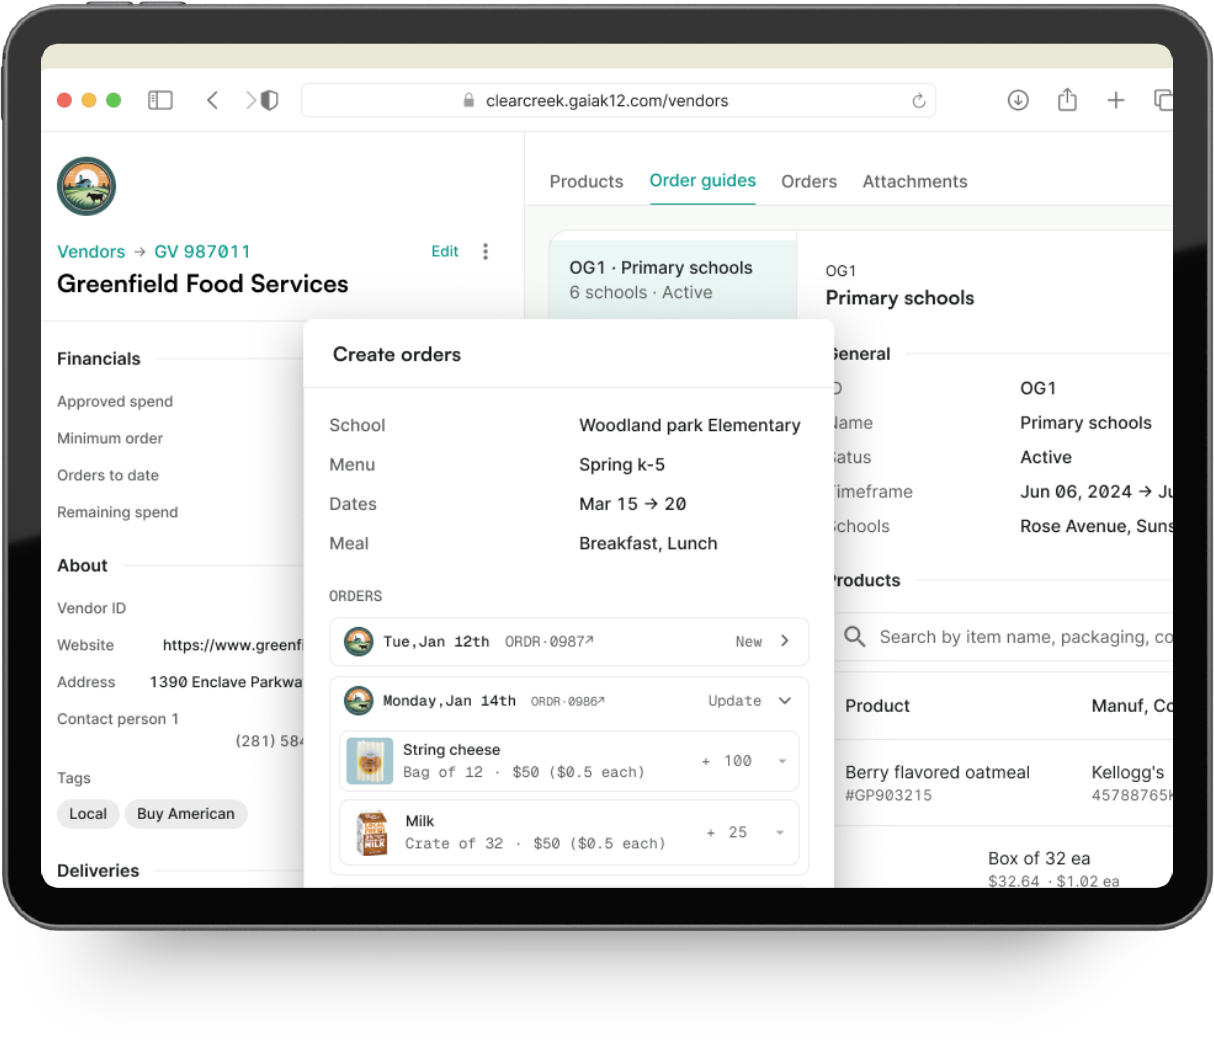This screenshot has height=1041, width=1214.
Task: Open the Attachments tab
Action: click(915, 181)
